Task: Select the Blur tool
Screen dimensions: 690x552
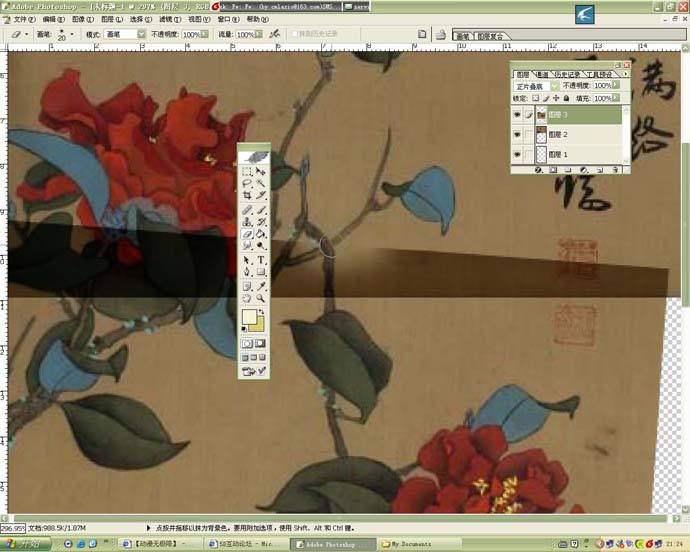Action: pos(247,245)
